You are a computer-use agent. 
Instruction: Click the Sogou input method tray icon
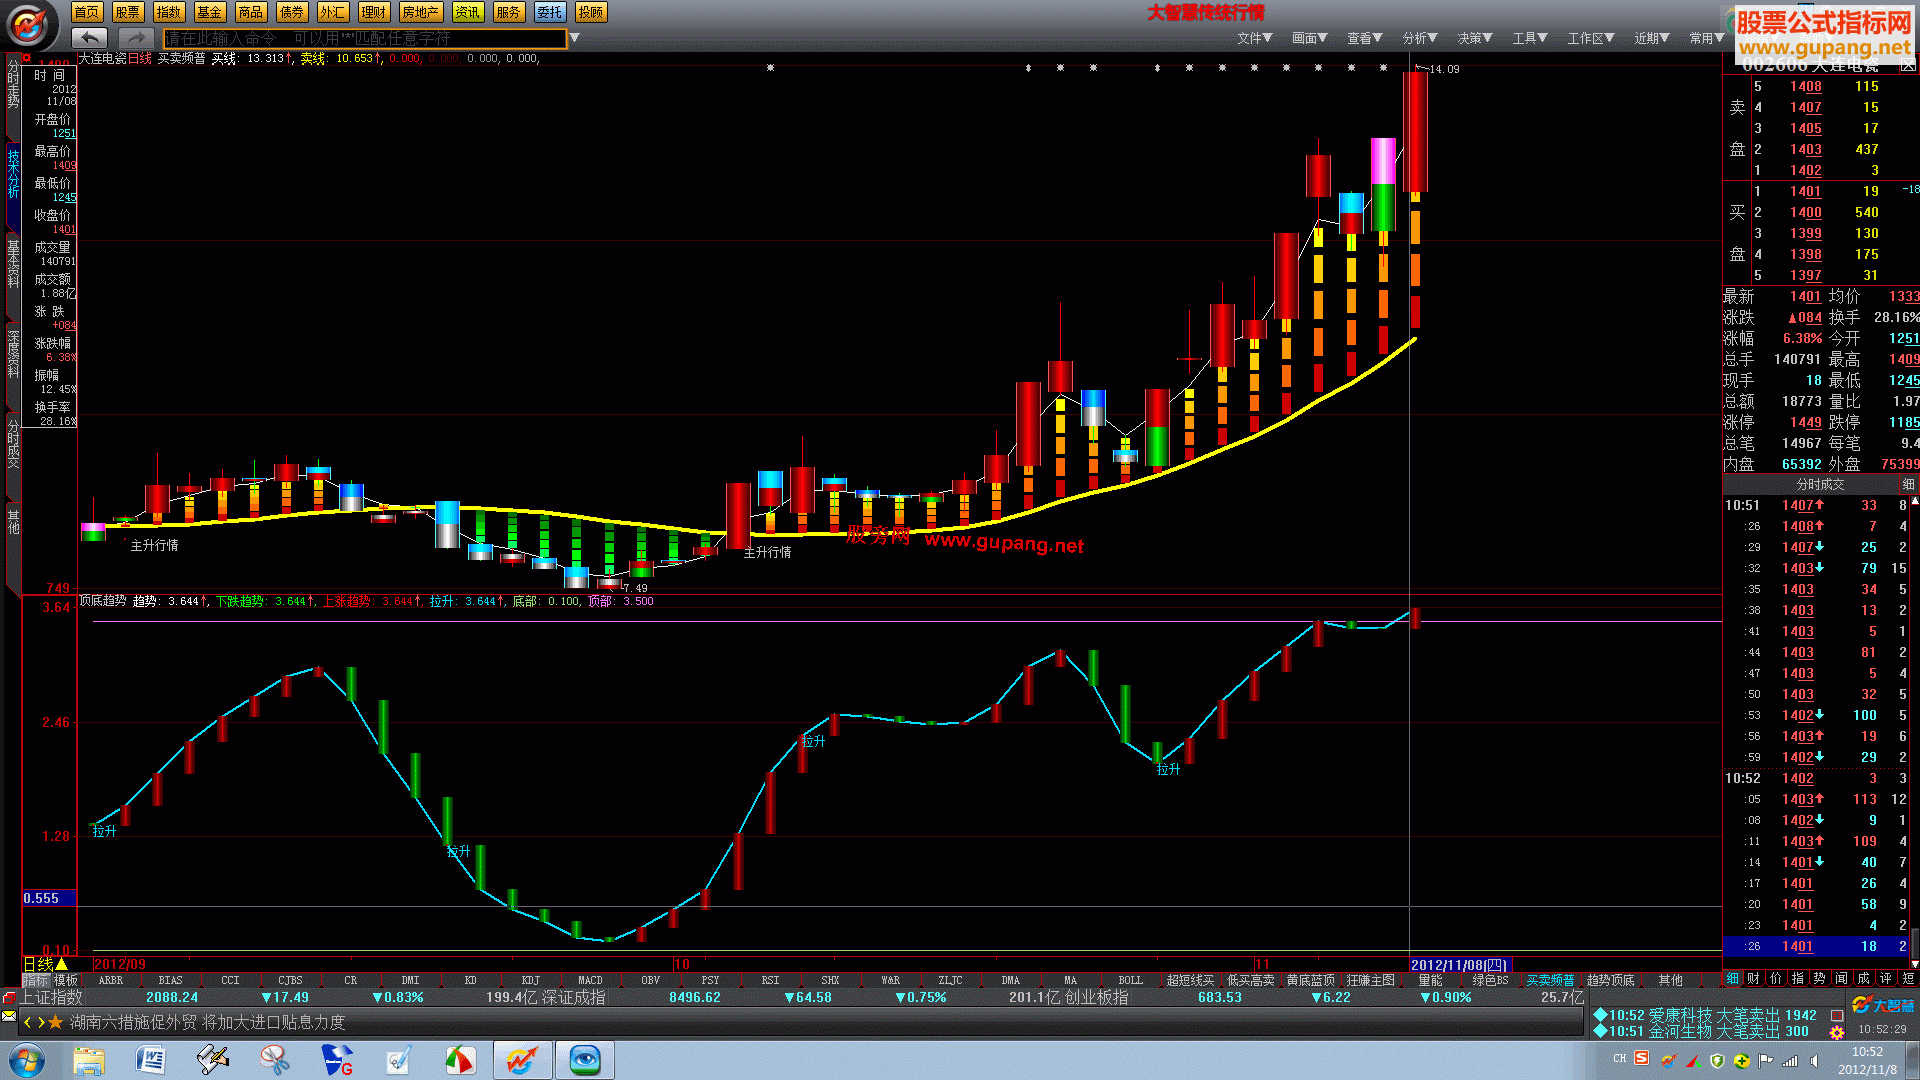(1641, 1058)
